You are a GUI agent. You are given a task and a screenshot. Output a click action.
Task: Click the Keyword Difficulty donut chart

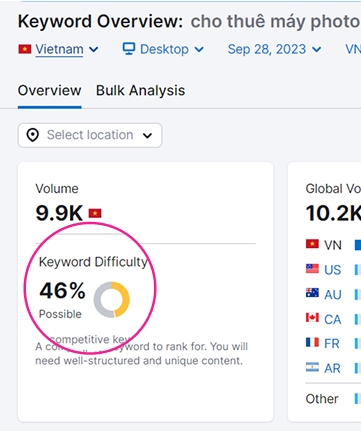coord(112,299)
